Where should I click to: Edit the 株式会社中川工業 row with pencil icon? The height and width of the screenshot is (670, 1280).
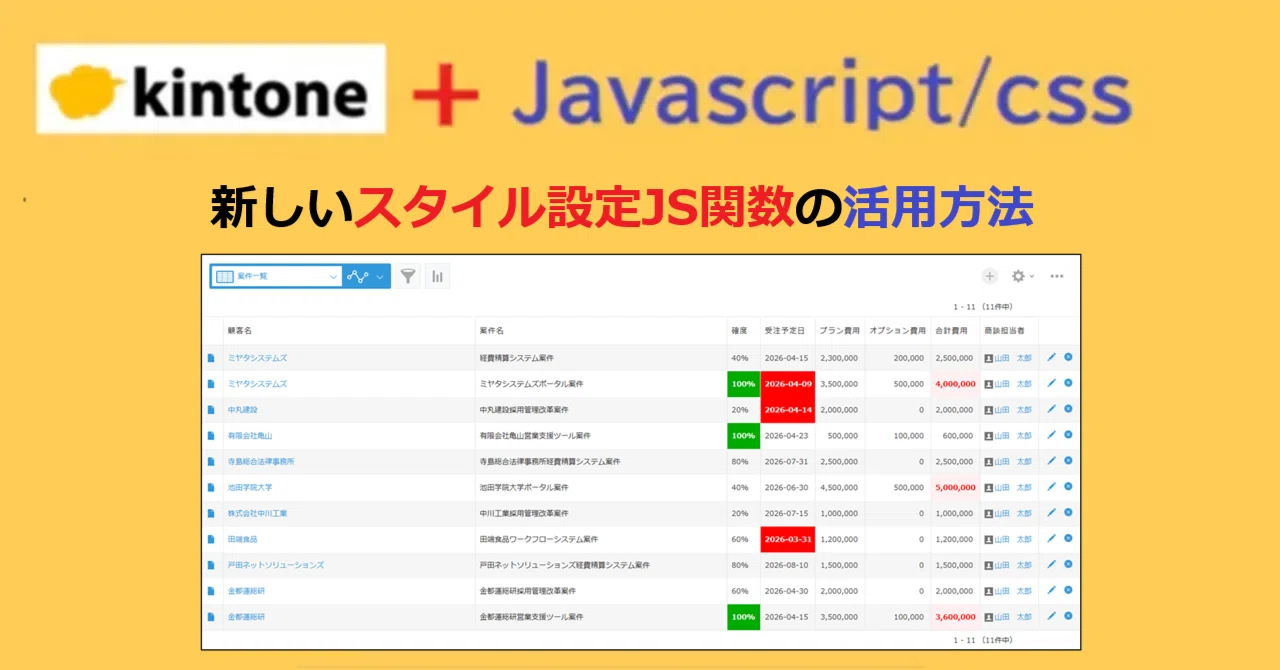click(1051, 513)
